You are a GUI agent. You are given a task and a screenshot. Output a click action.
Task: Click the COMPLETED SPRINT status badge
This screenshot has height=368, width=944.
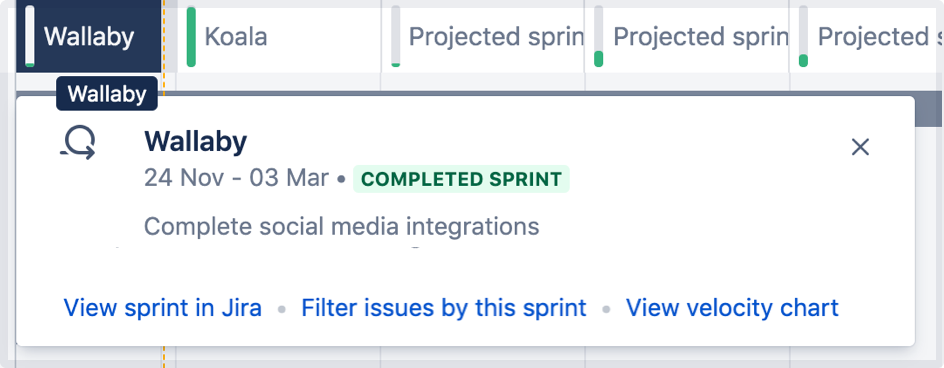coord(461,179)
